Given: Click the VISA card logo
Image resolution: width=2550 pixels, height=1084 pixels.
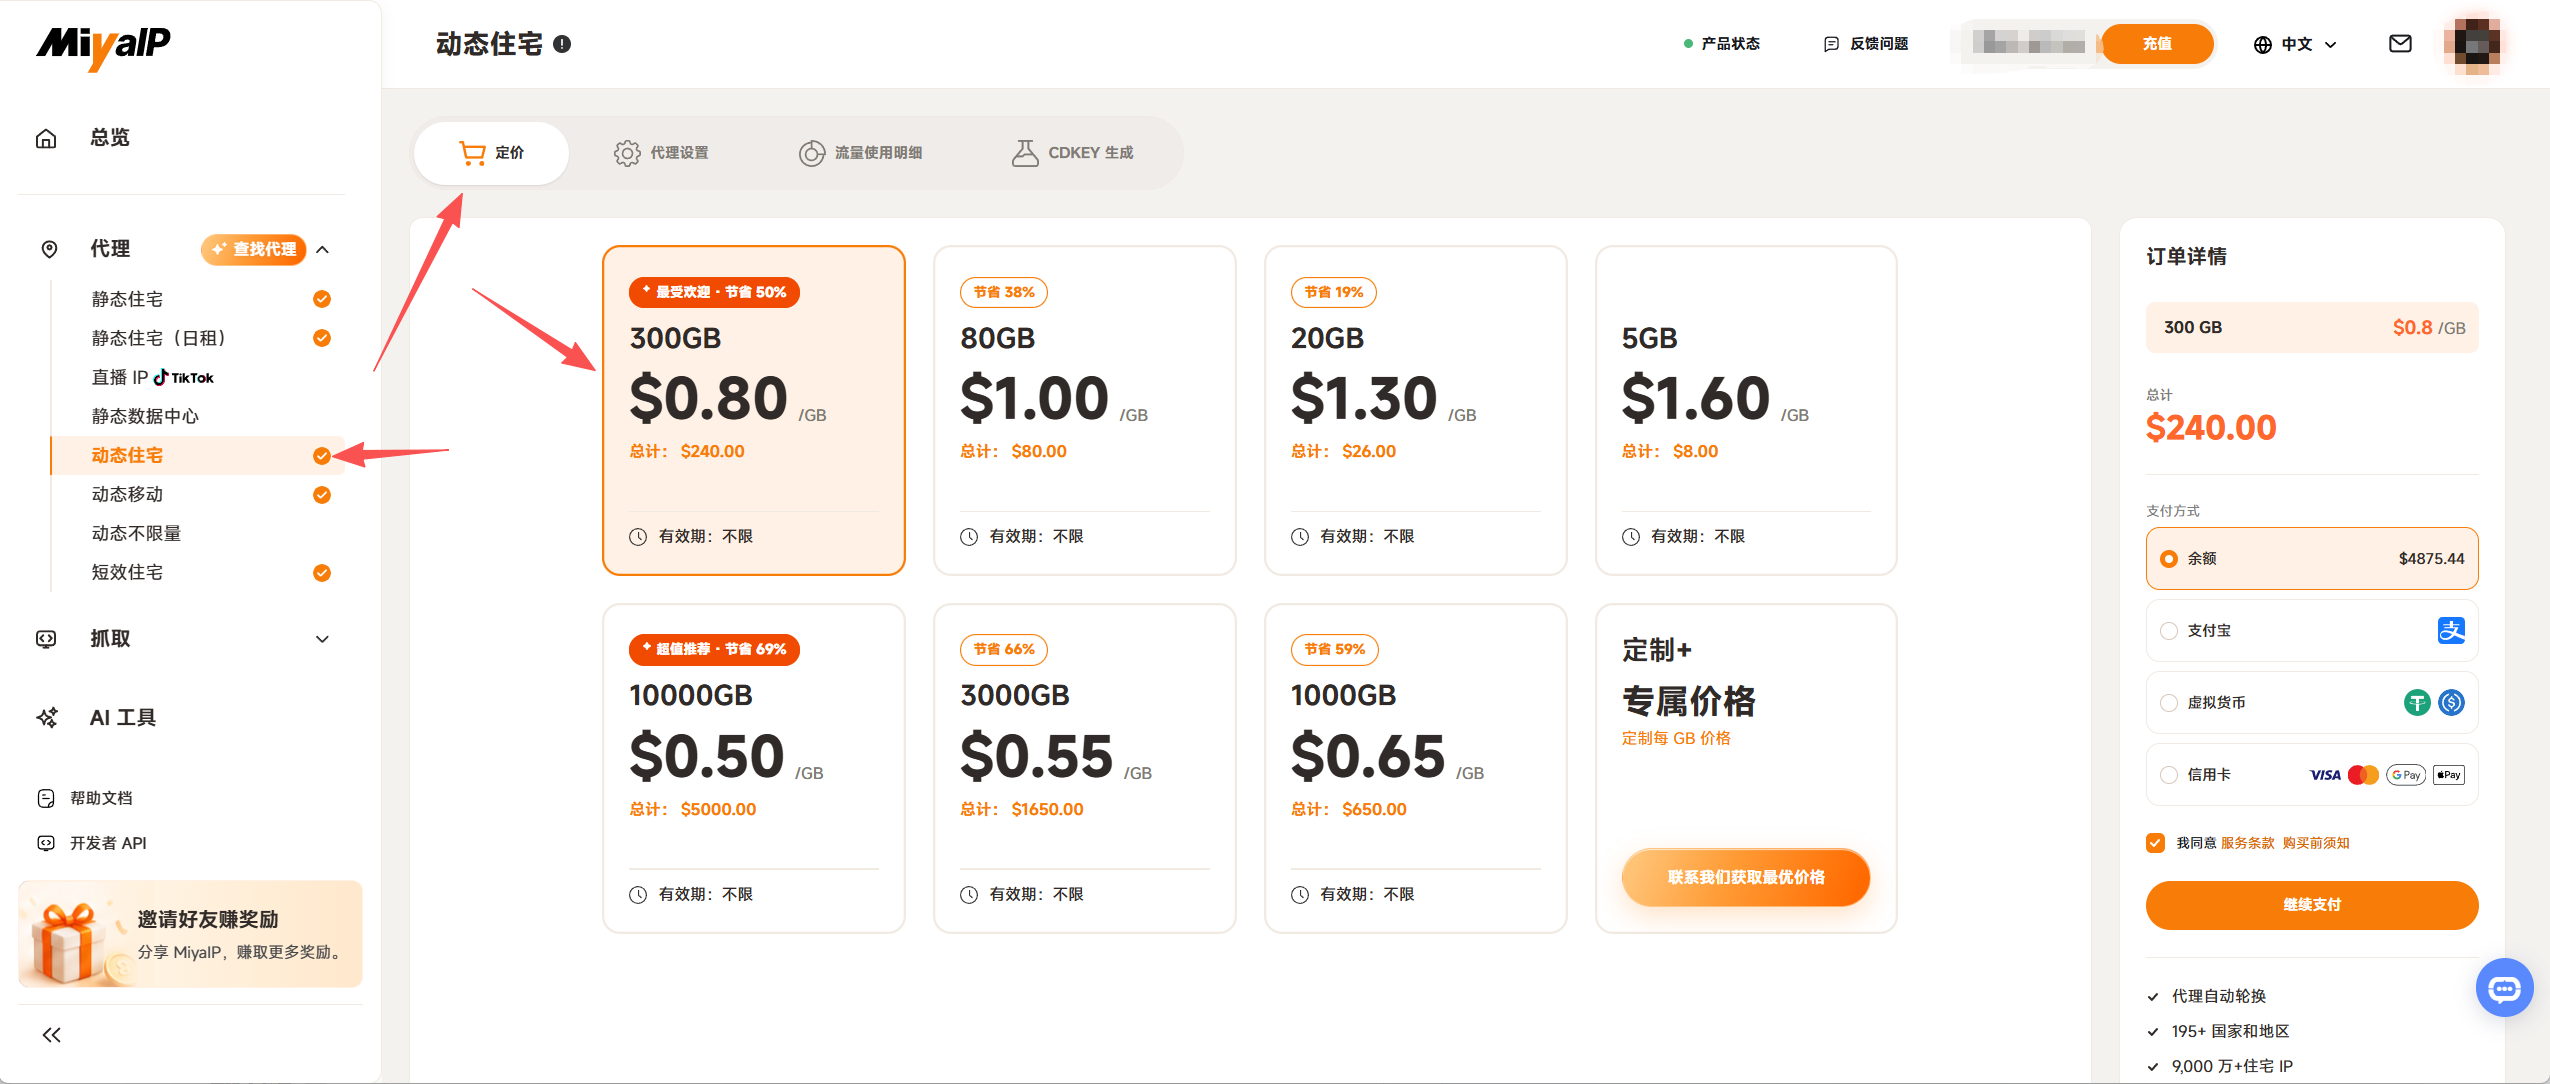Looking at the screenshot, I should (x=2325, y=775).
